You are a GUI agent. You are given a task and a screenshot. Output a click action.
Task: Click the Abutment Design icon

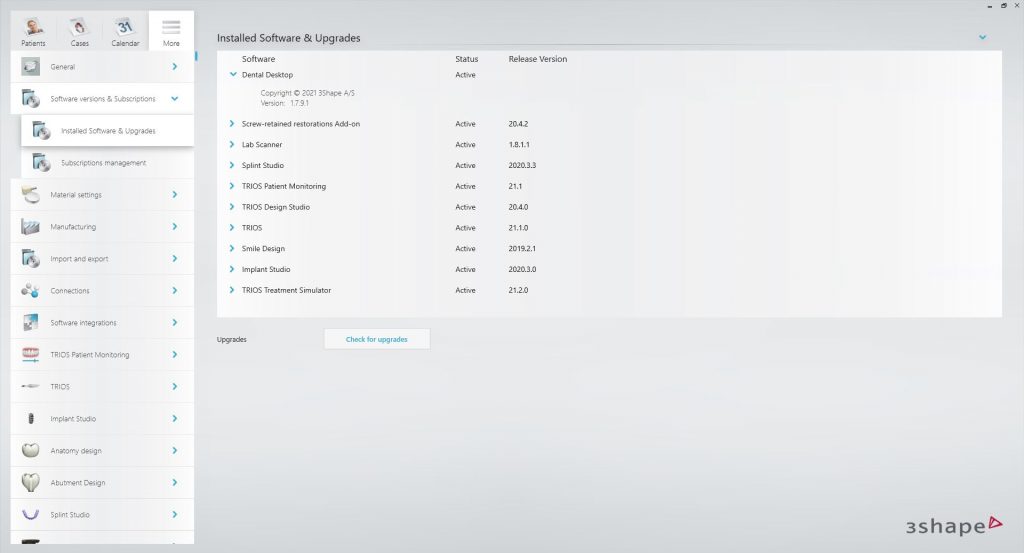pyautogui.click(x=31, y=483)
